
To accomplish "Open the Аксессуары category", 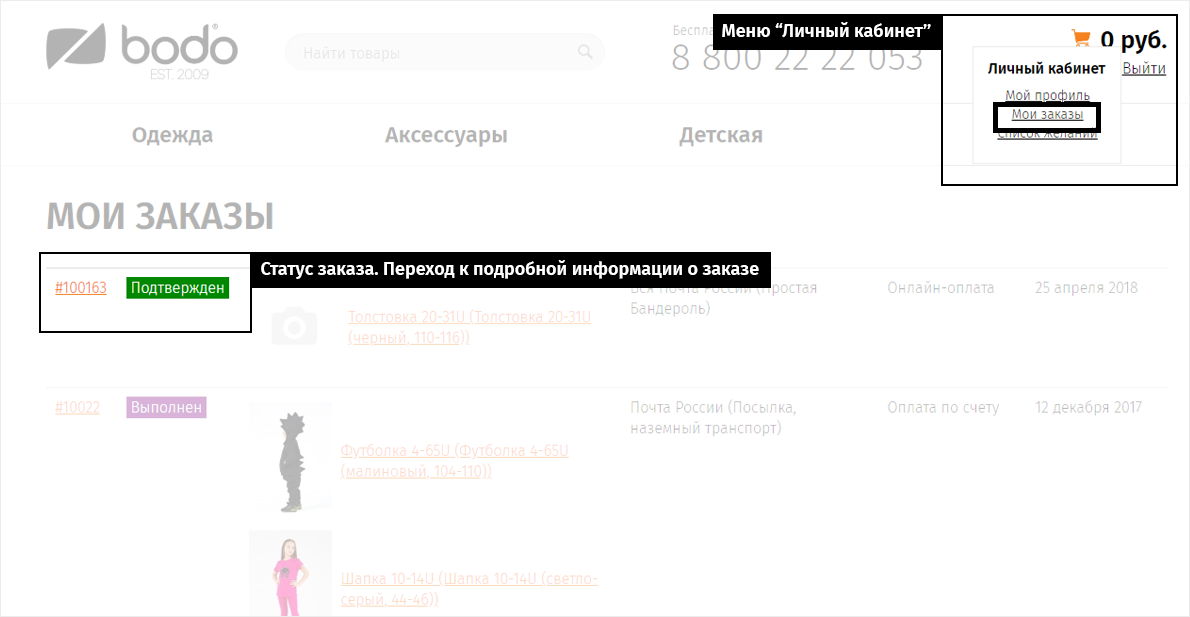I will (446, 135).
